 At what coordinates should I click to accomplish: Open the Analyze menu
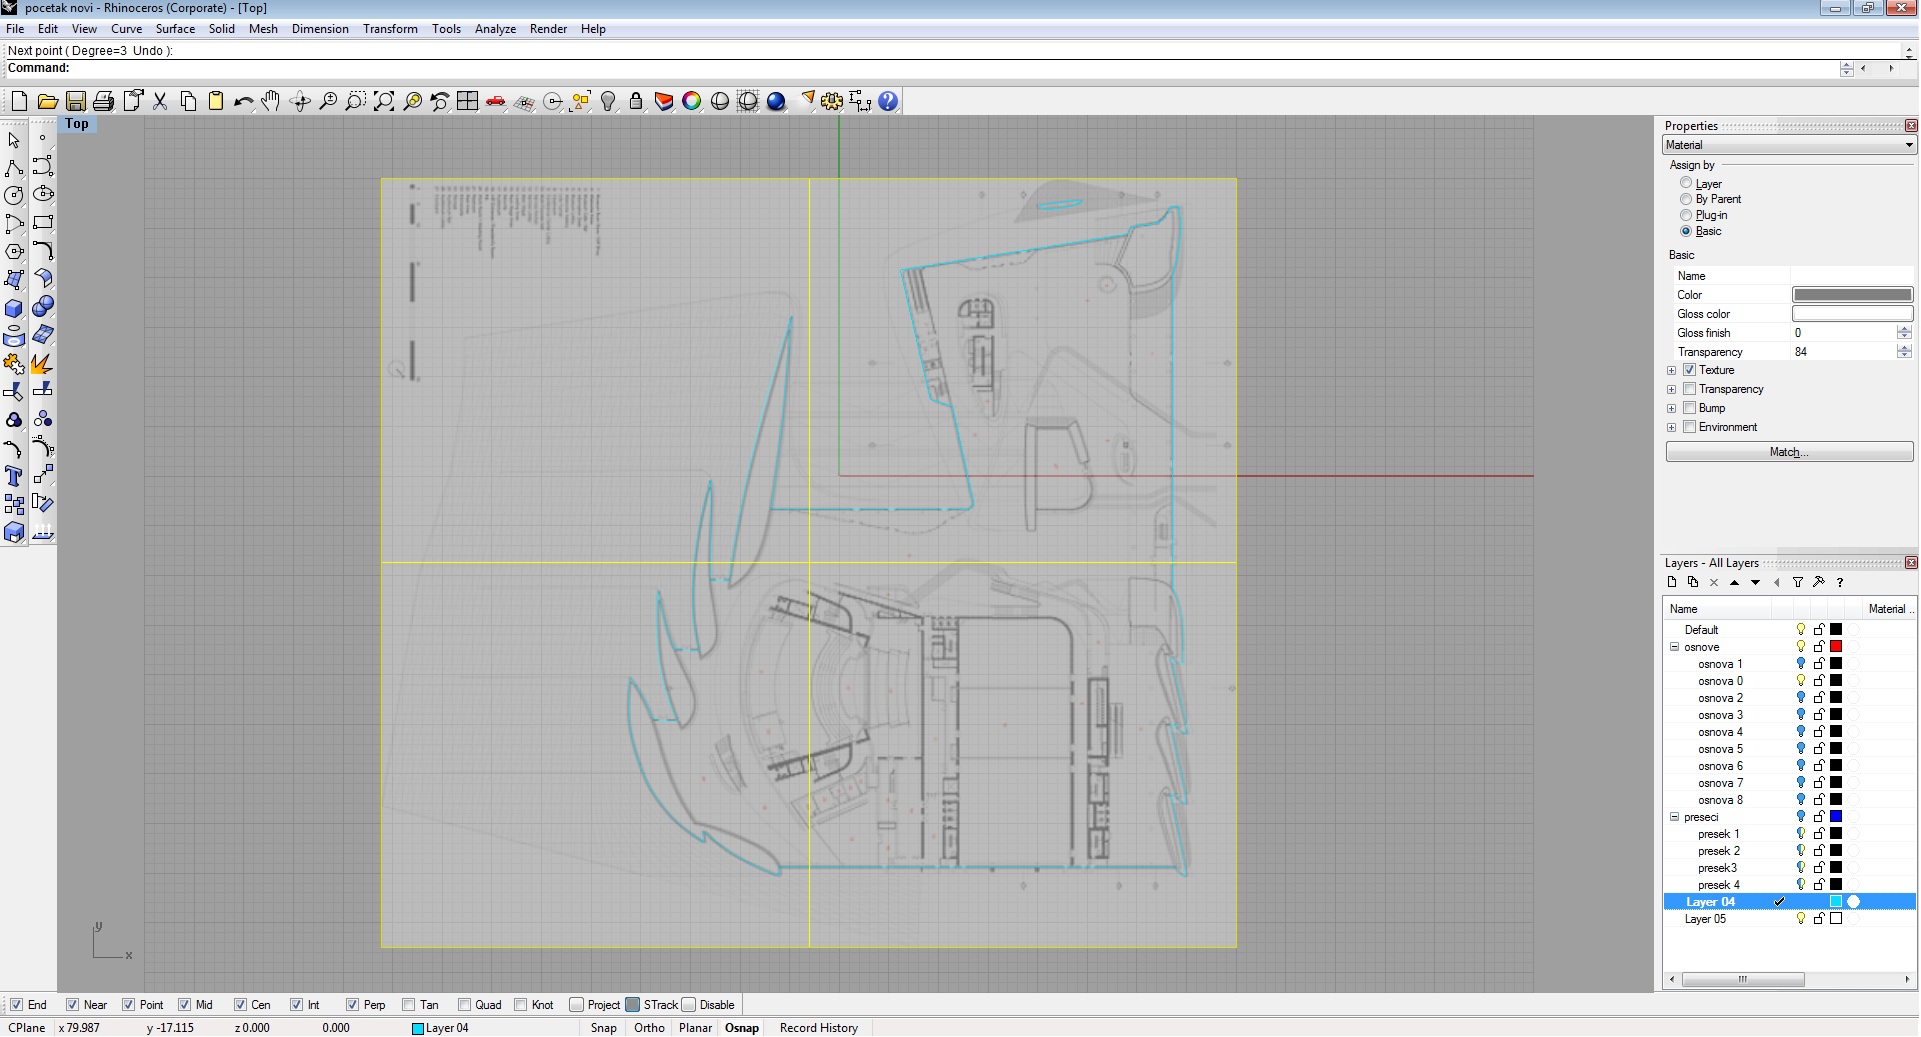pos(495,29)
